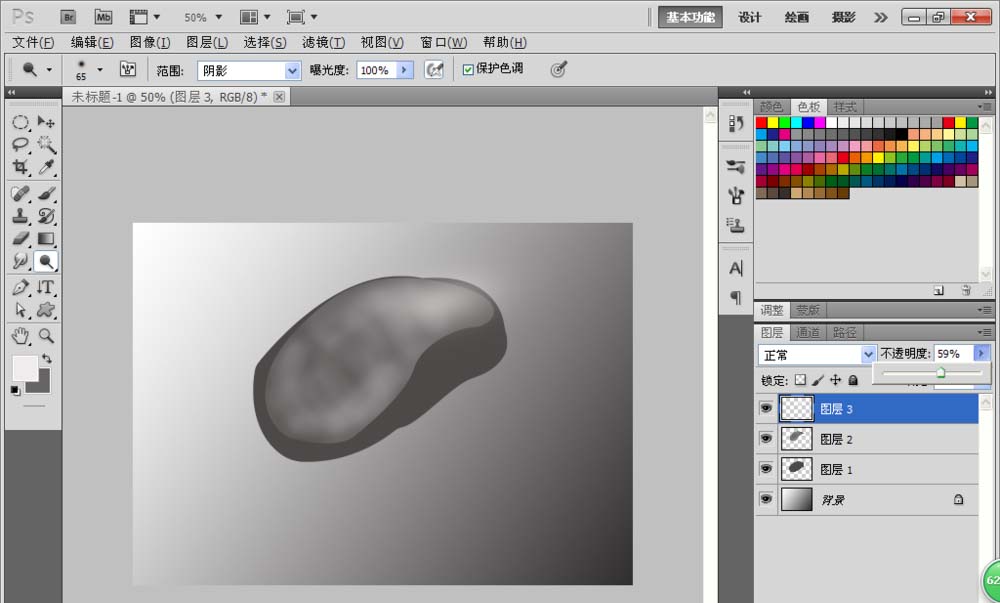Toggle the brush panel button
1000x603 pixels.
pyautogui.click(x=128, y=69)
